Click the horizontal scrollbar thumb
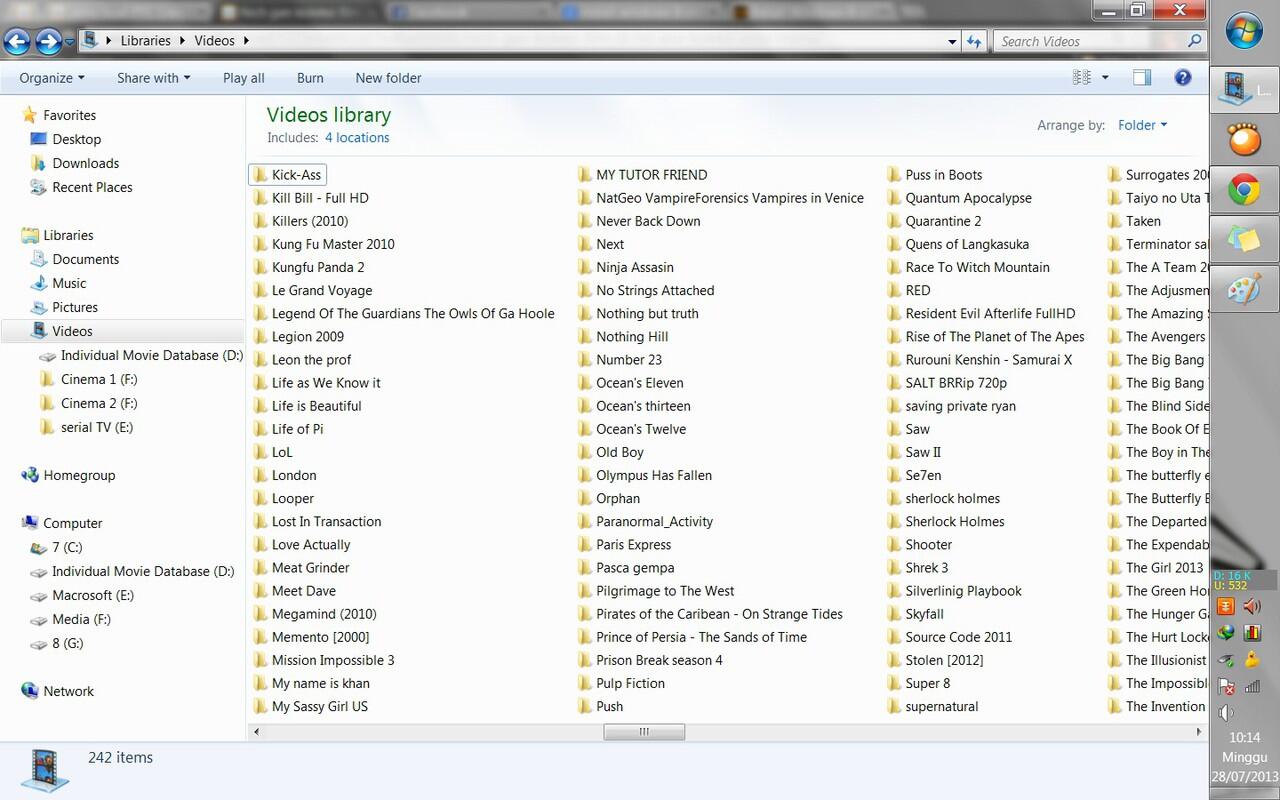The height and width of the screenshot is (800, 1280). pos(644,732)
